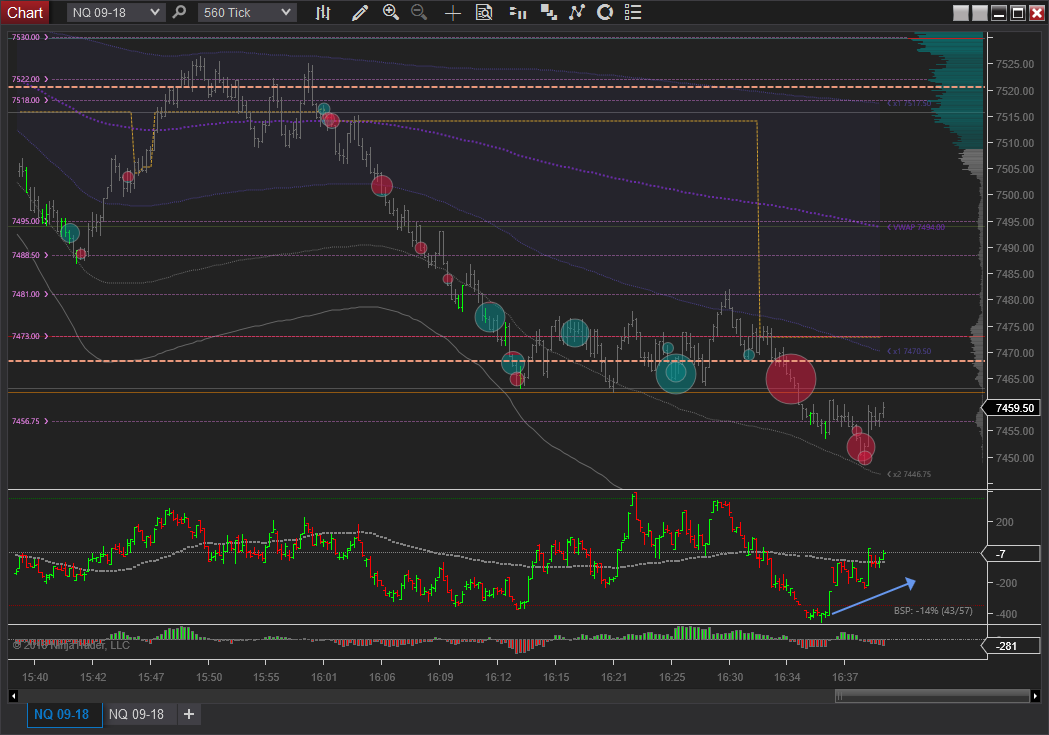
Task: Show the Data Box icon
Action: [x=484, y=12]
